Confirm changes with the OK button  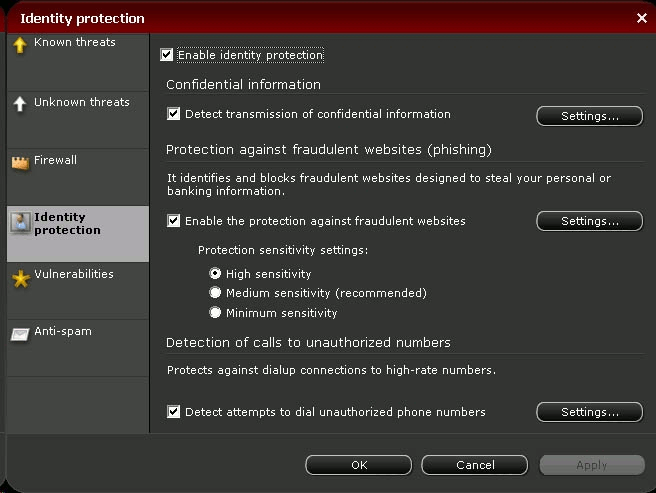[x=359, y=465]
